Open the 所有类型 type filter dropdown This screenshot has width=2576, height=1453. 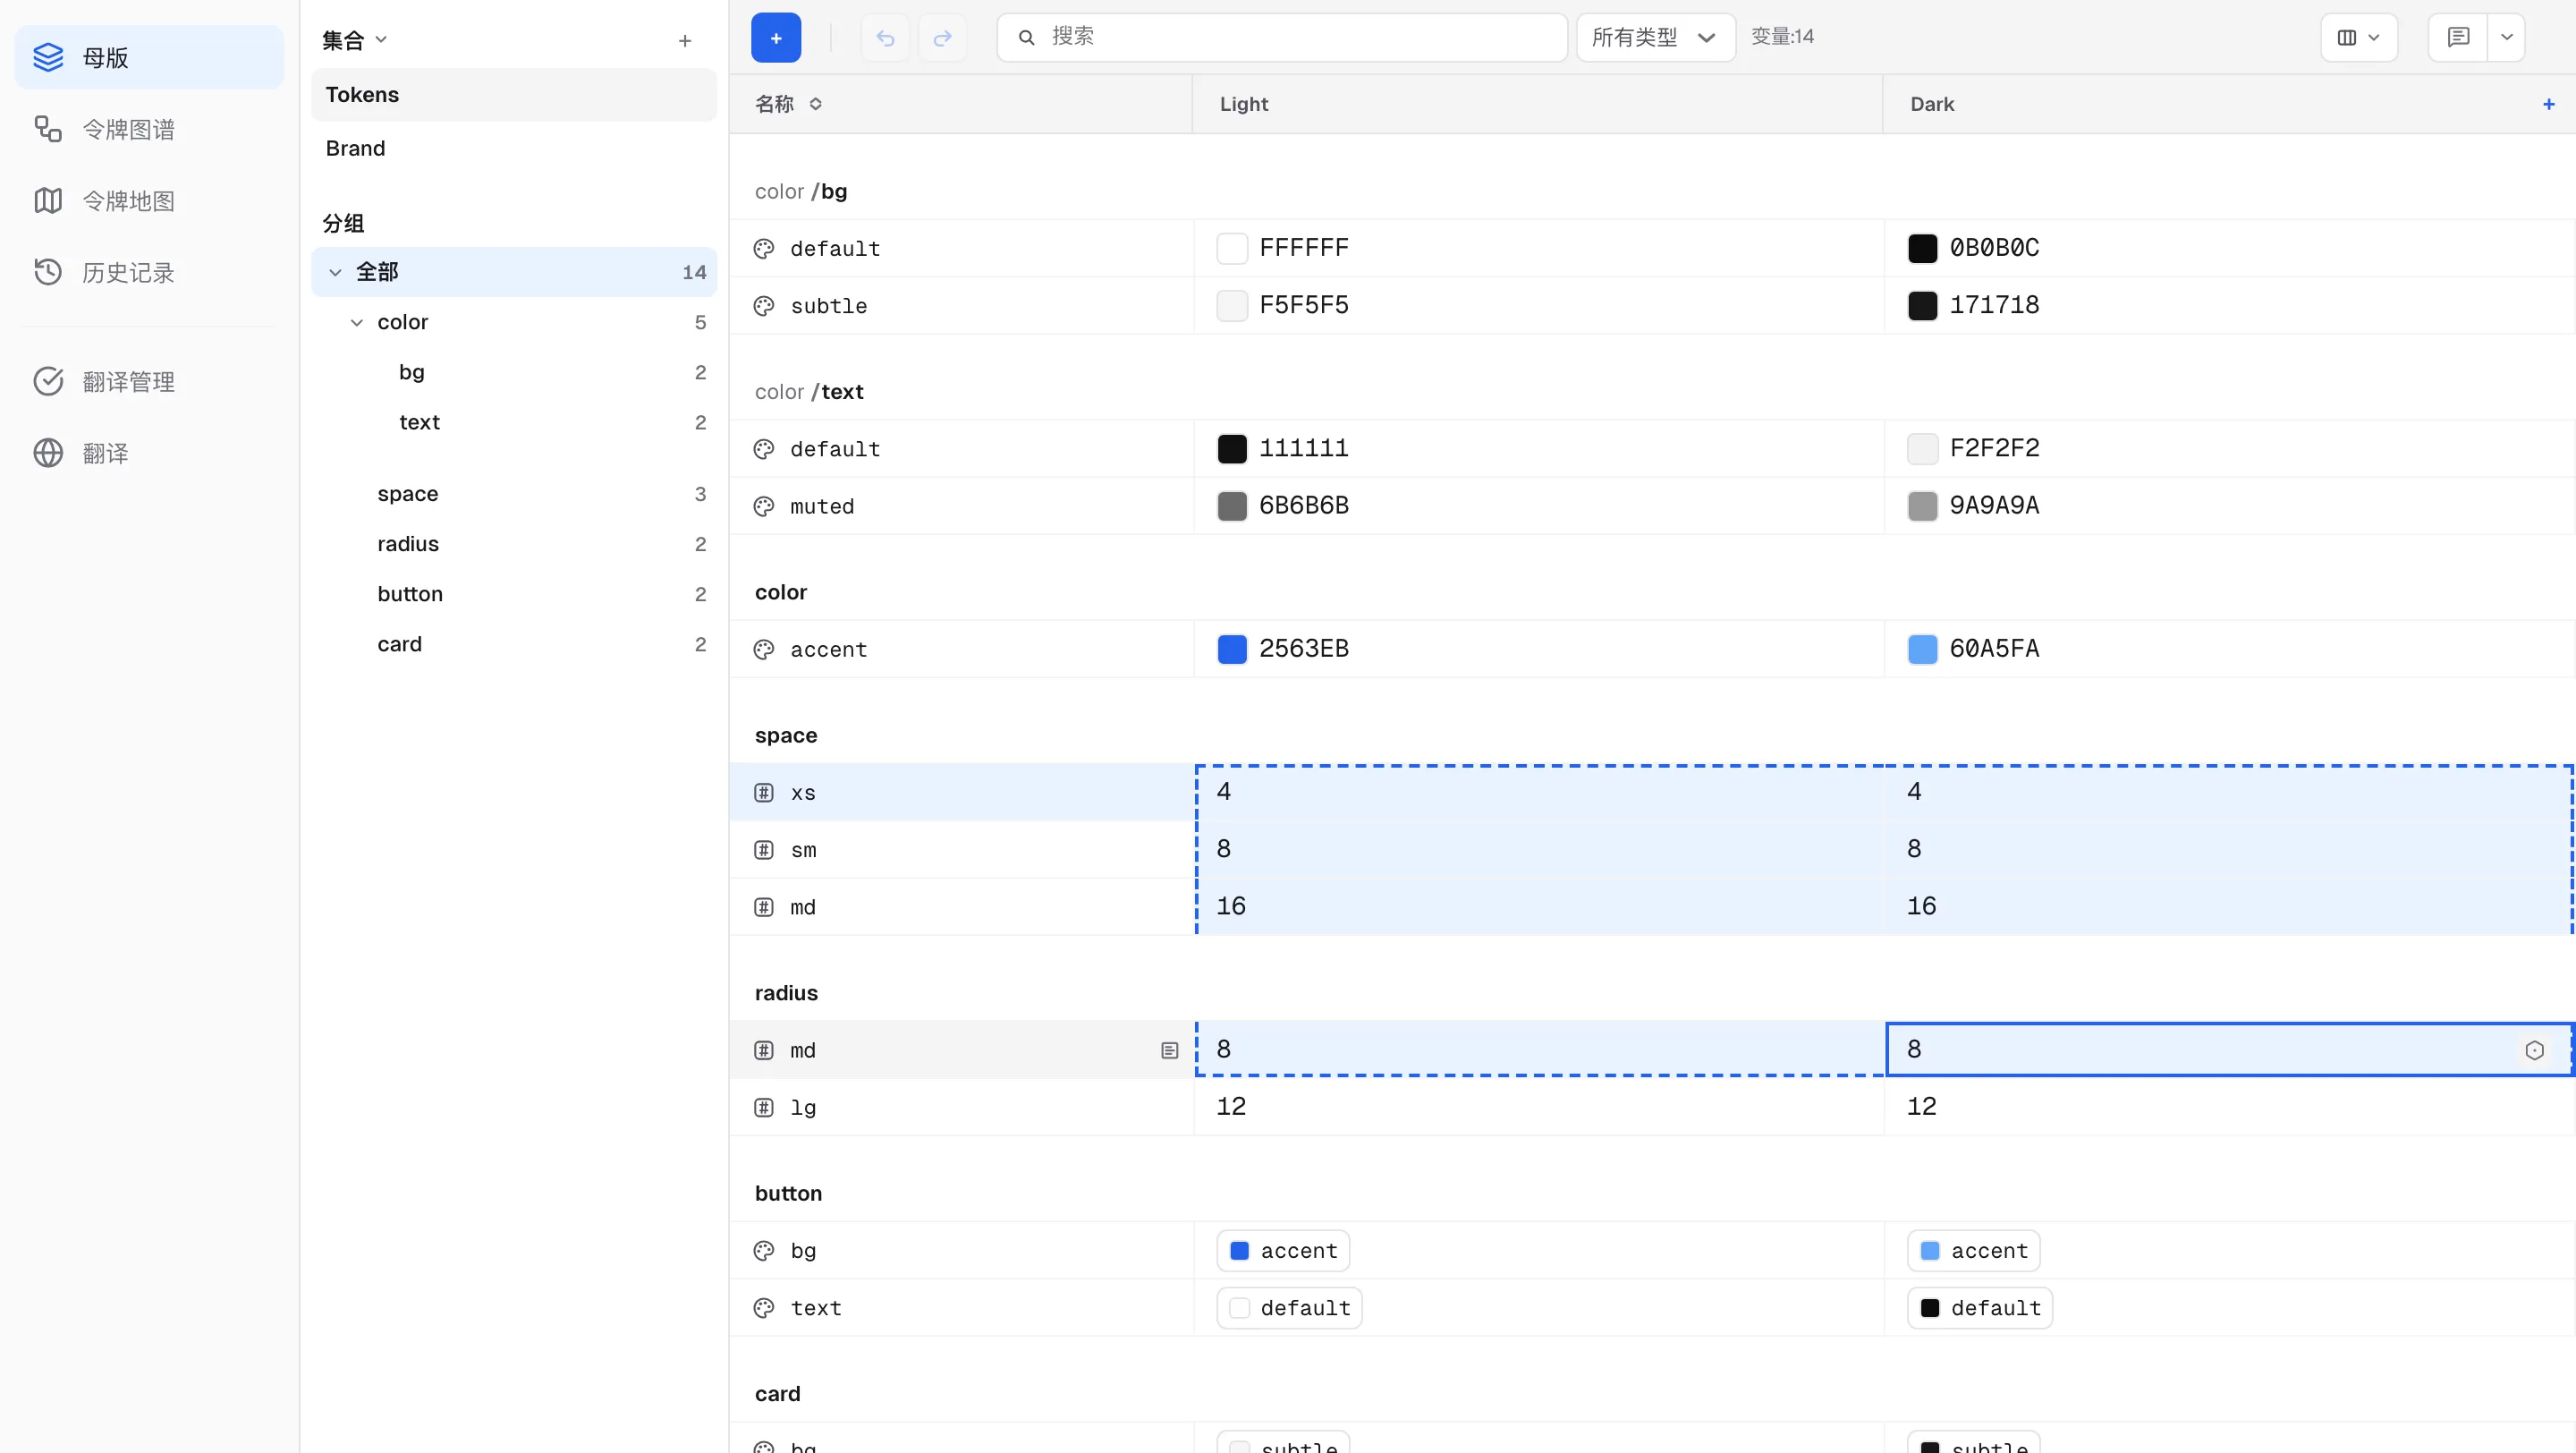point(1655,37)
